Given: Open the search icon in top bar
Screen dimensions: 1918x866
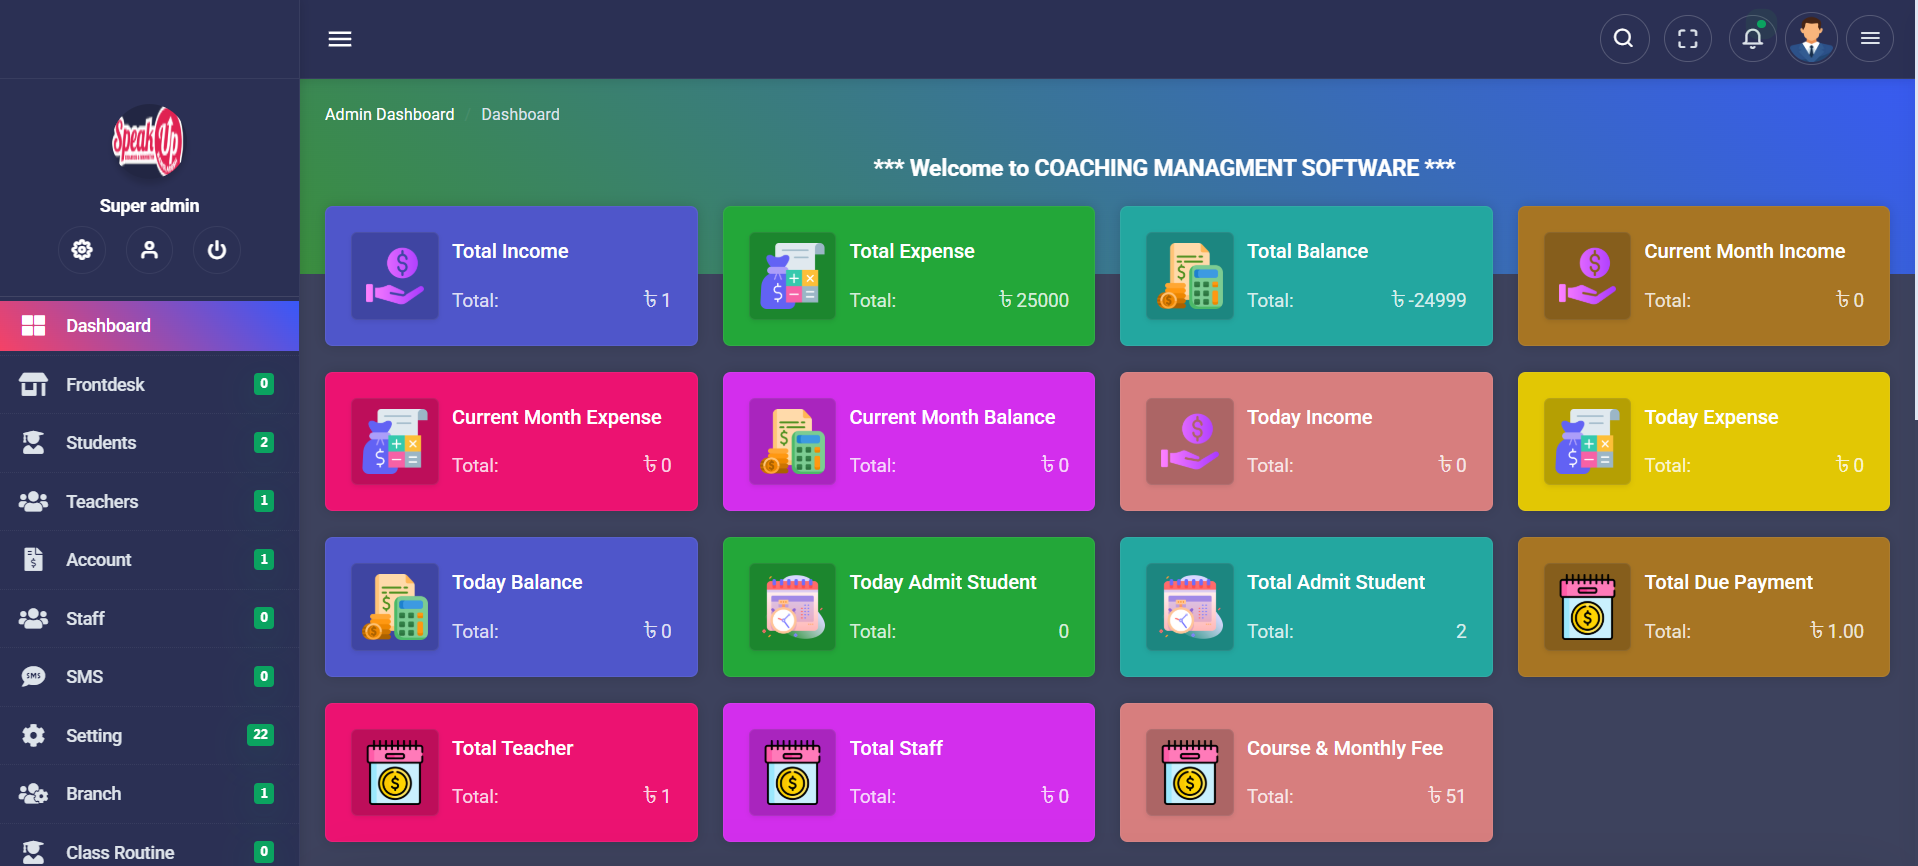Looking at the screenshot, I should 1624,39.
